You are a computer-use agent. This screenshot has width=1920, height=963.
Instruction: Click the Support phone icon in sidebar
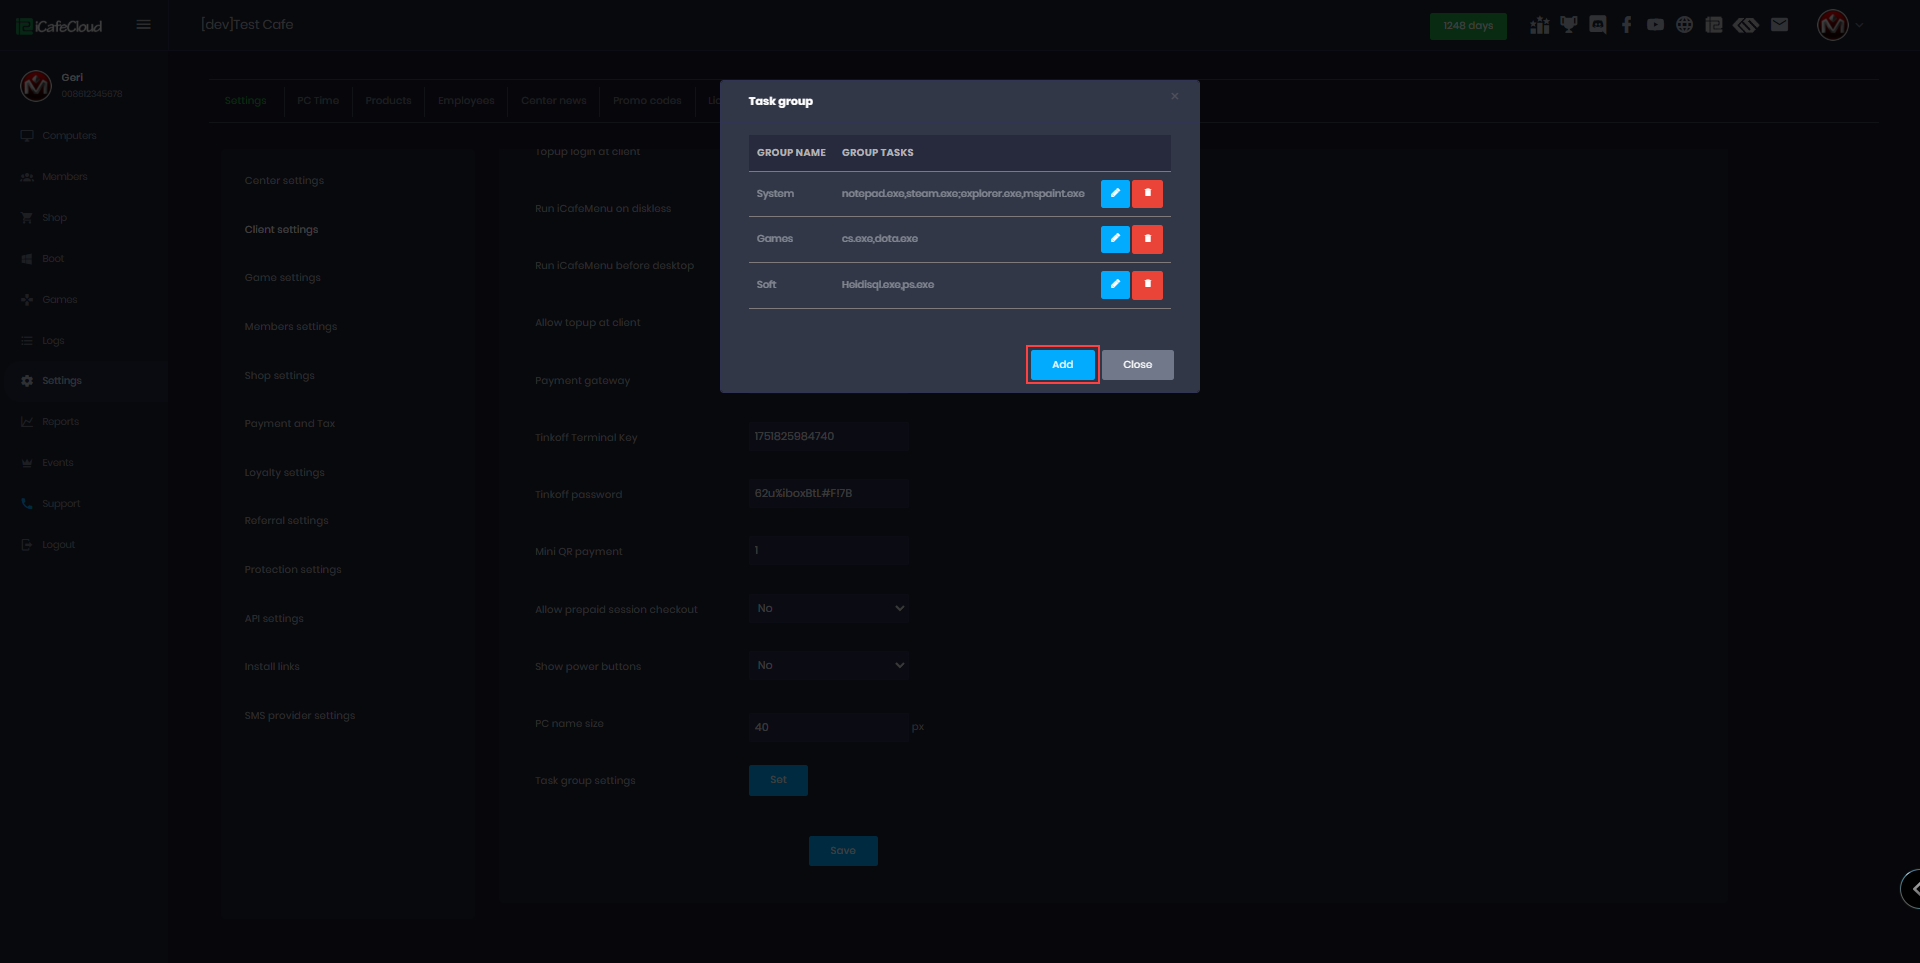click(x=27, y=504)
